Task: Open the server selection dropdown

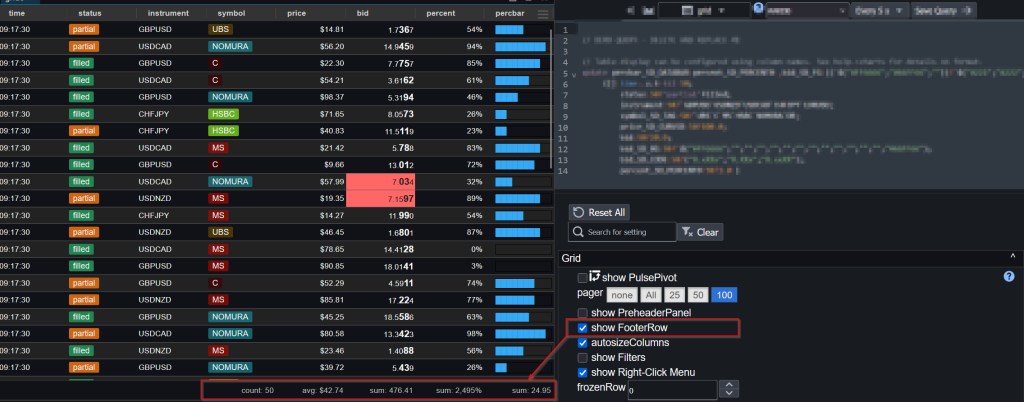Action: click(x=800, y=10)
